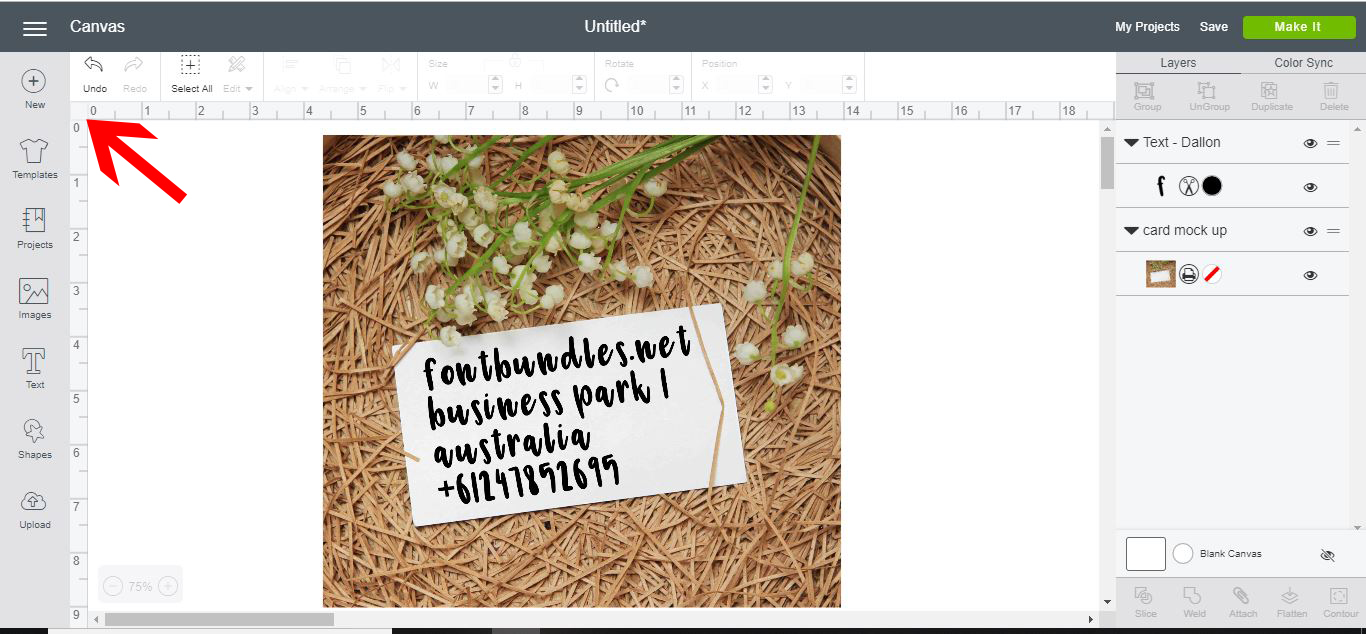Hide the card image sublayer
This screenshot has width=1366, height=634.
pyautogui.click(x=1310, y=275)
